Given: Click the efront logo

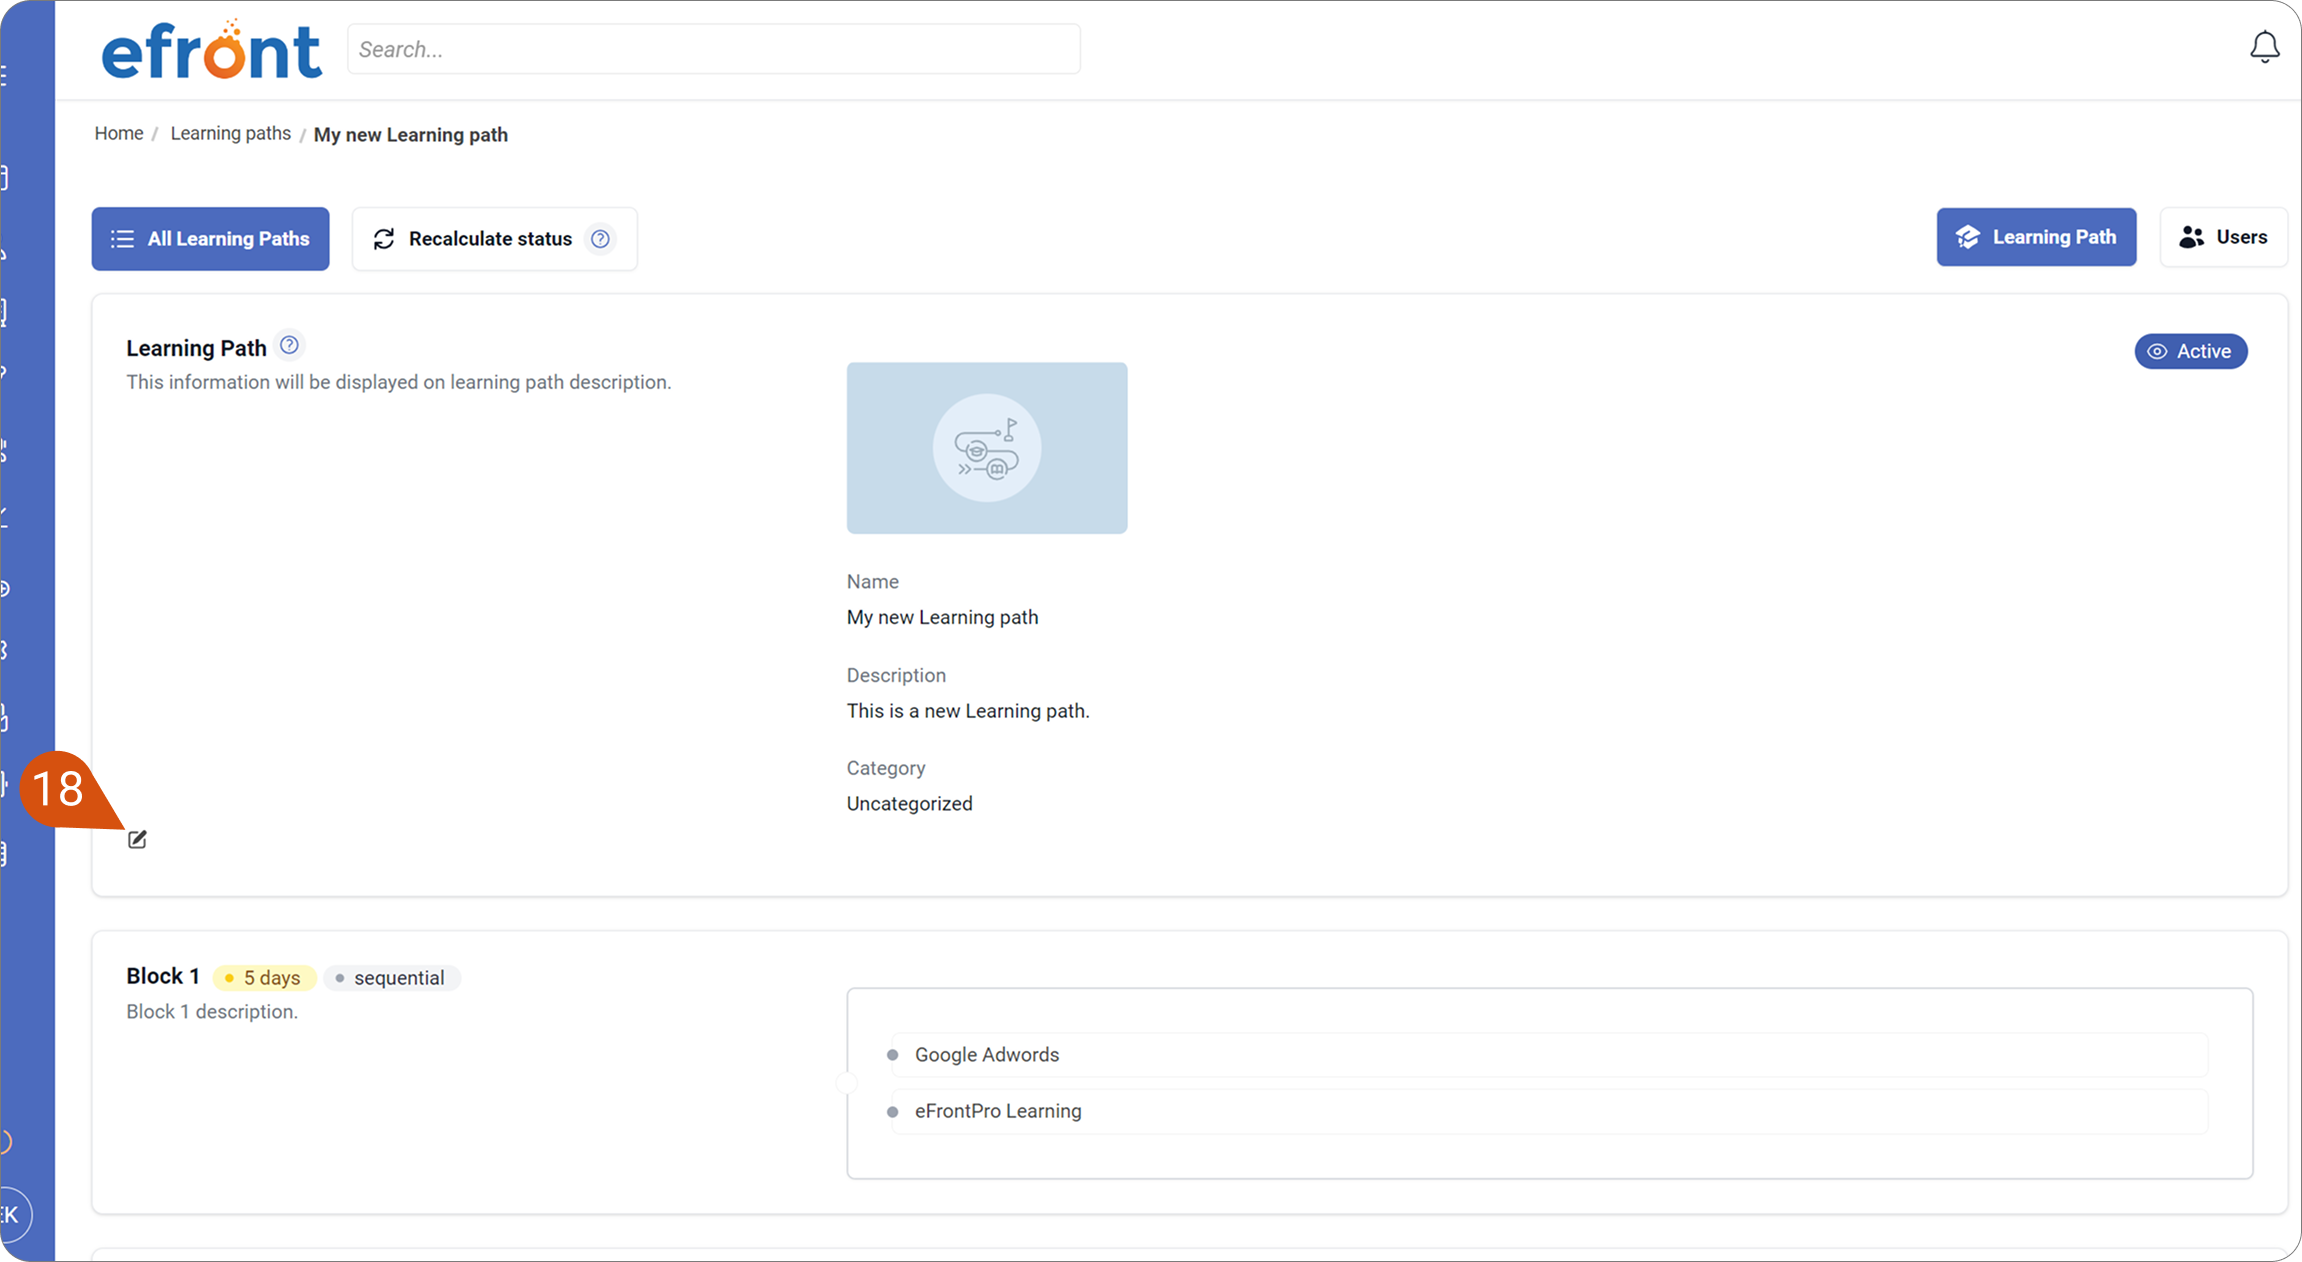Looking at the screenshot, I should (211, 49).
